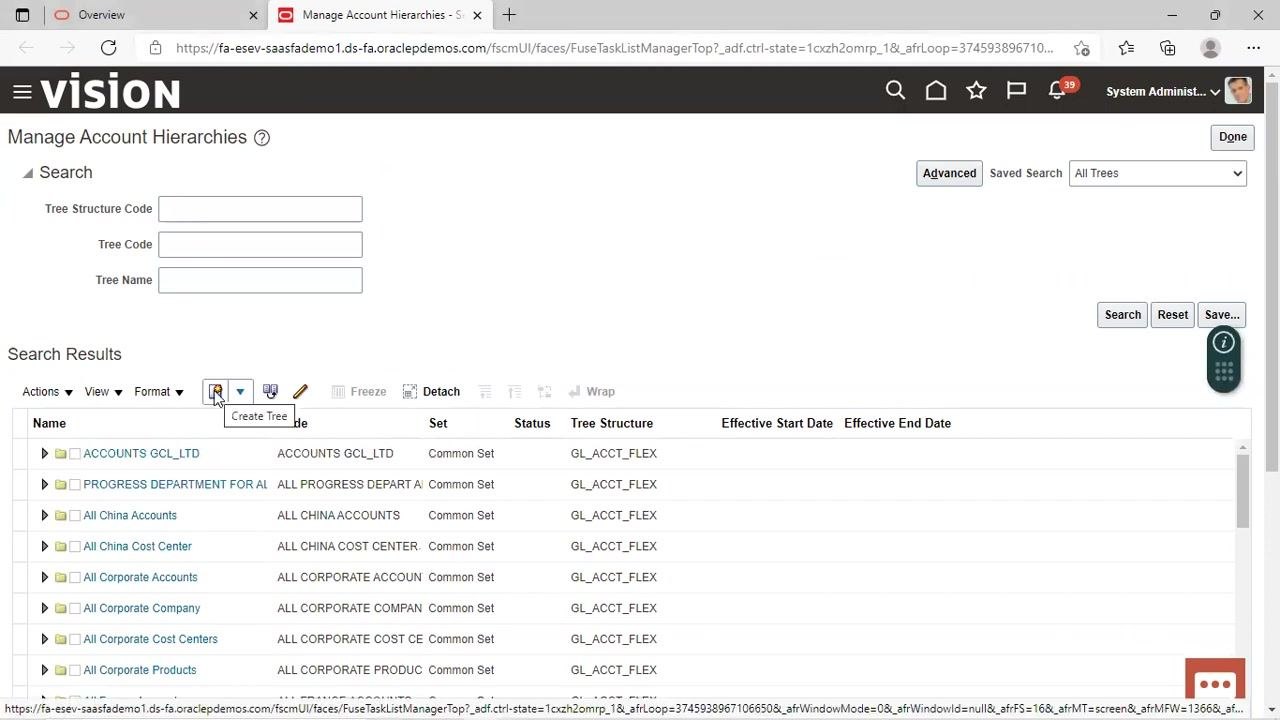Open the System Administrator profile picture
Image resolution: width=1280 pixels, height=720 pixels.
tap(1238, 91)
